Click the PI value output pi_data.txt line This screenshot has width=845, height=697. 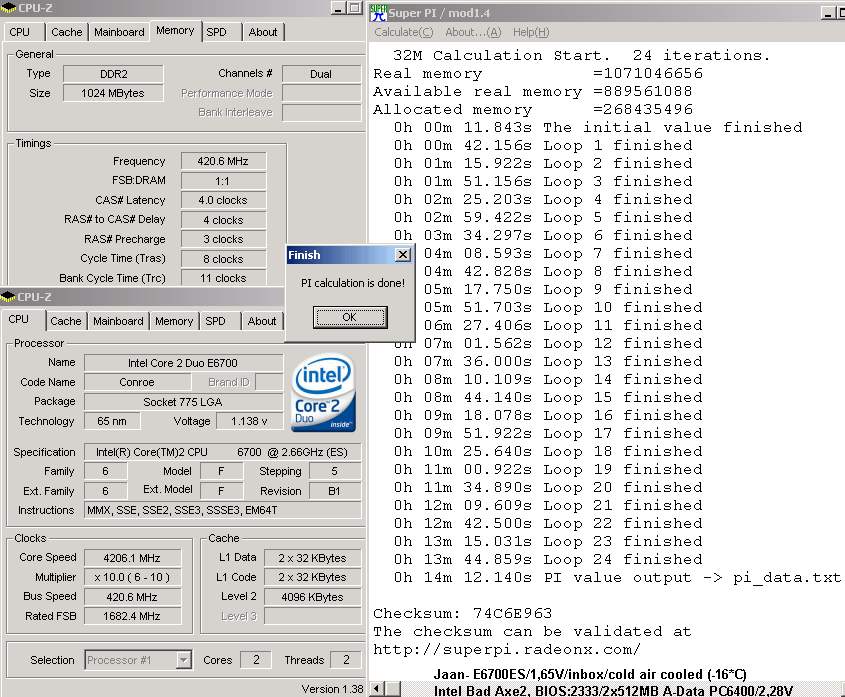[x=617, y=577]
